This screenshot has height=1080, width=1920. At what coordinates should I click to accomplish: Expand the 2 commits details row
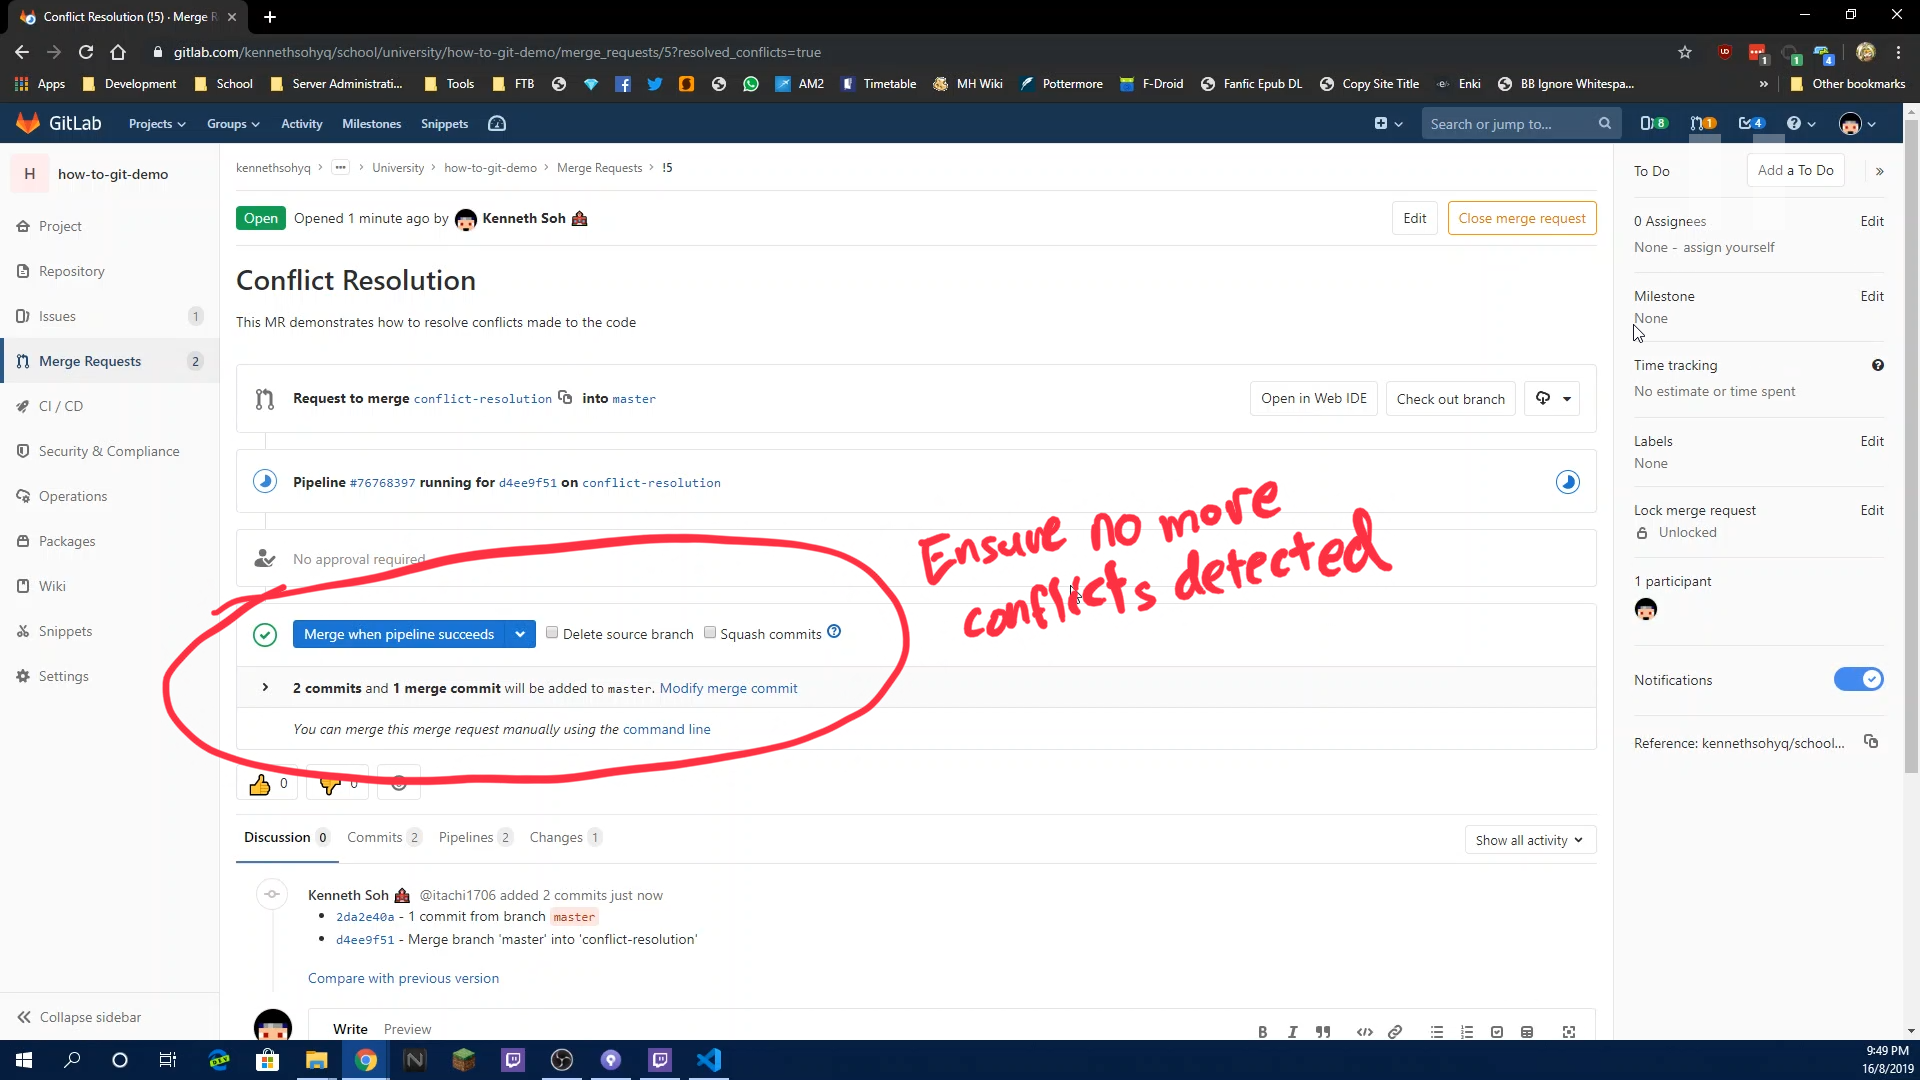pos(264,687)
